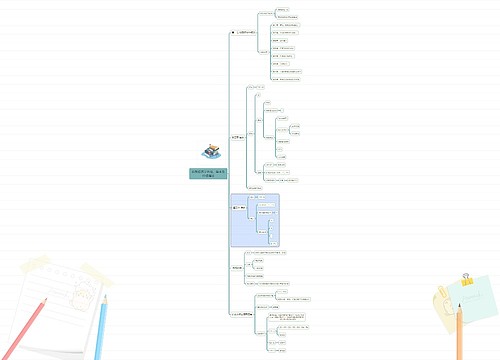Viewport: 500px width, 360px height.
Task: Select the second main branch topic node
Action: pos(238,137)
